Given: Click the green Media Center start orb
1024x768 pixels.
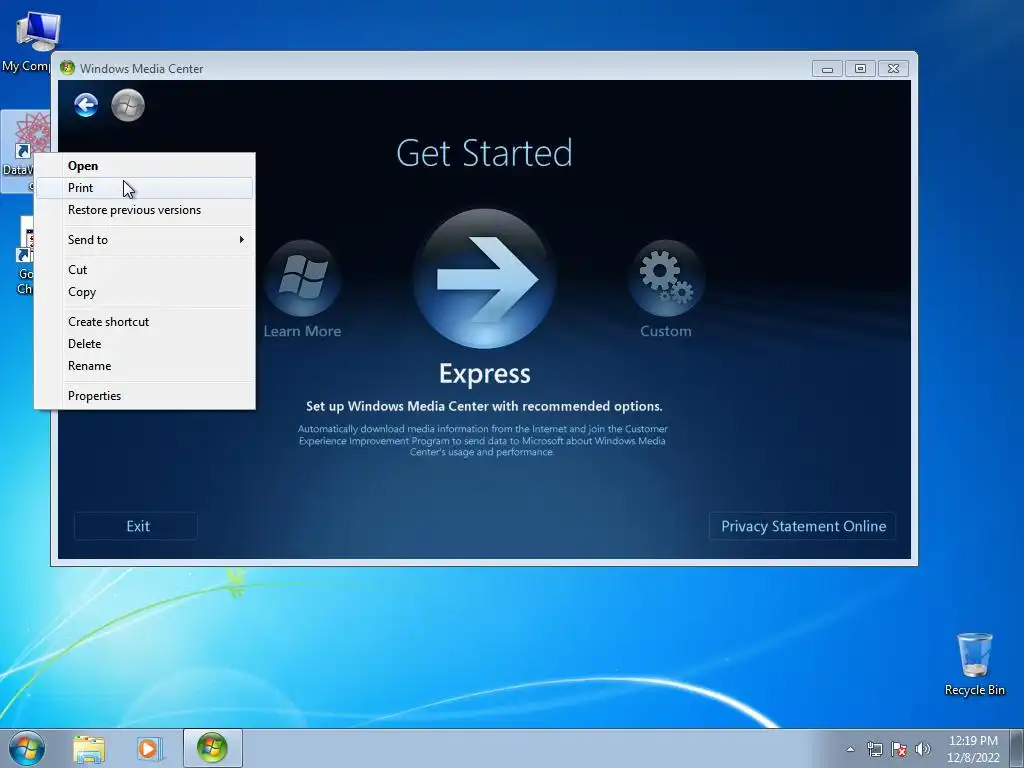Looking at the screenshot, I should [x=128, y=105].
